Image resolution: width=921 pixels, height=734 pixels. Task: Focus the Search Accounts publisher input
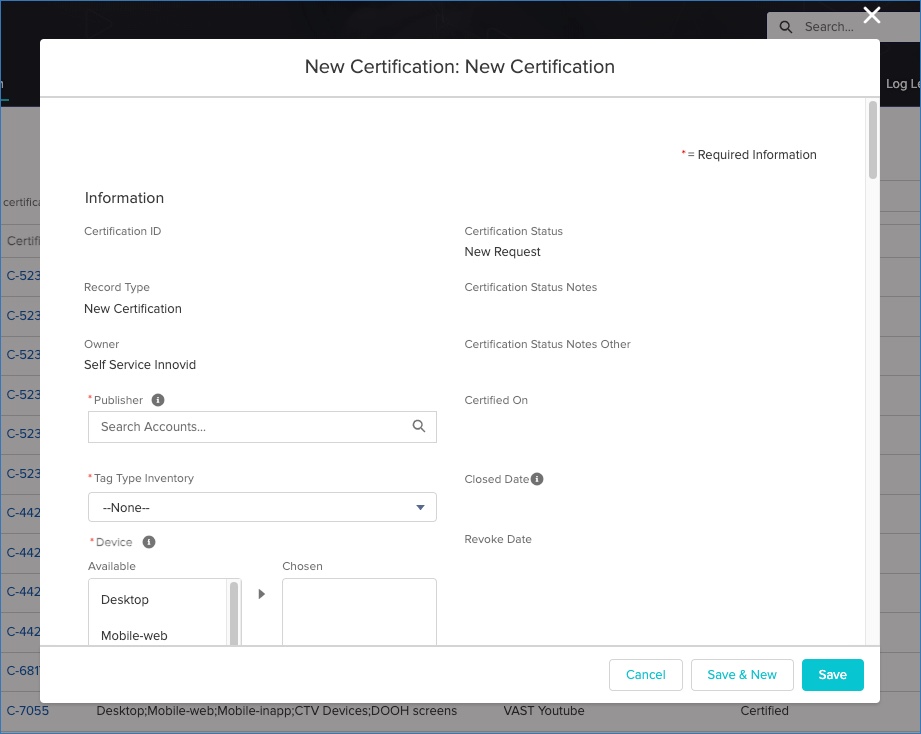(x=262, y=427)
